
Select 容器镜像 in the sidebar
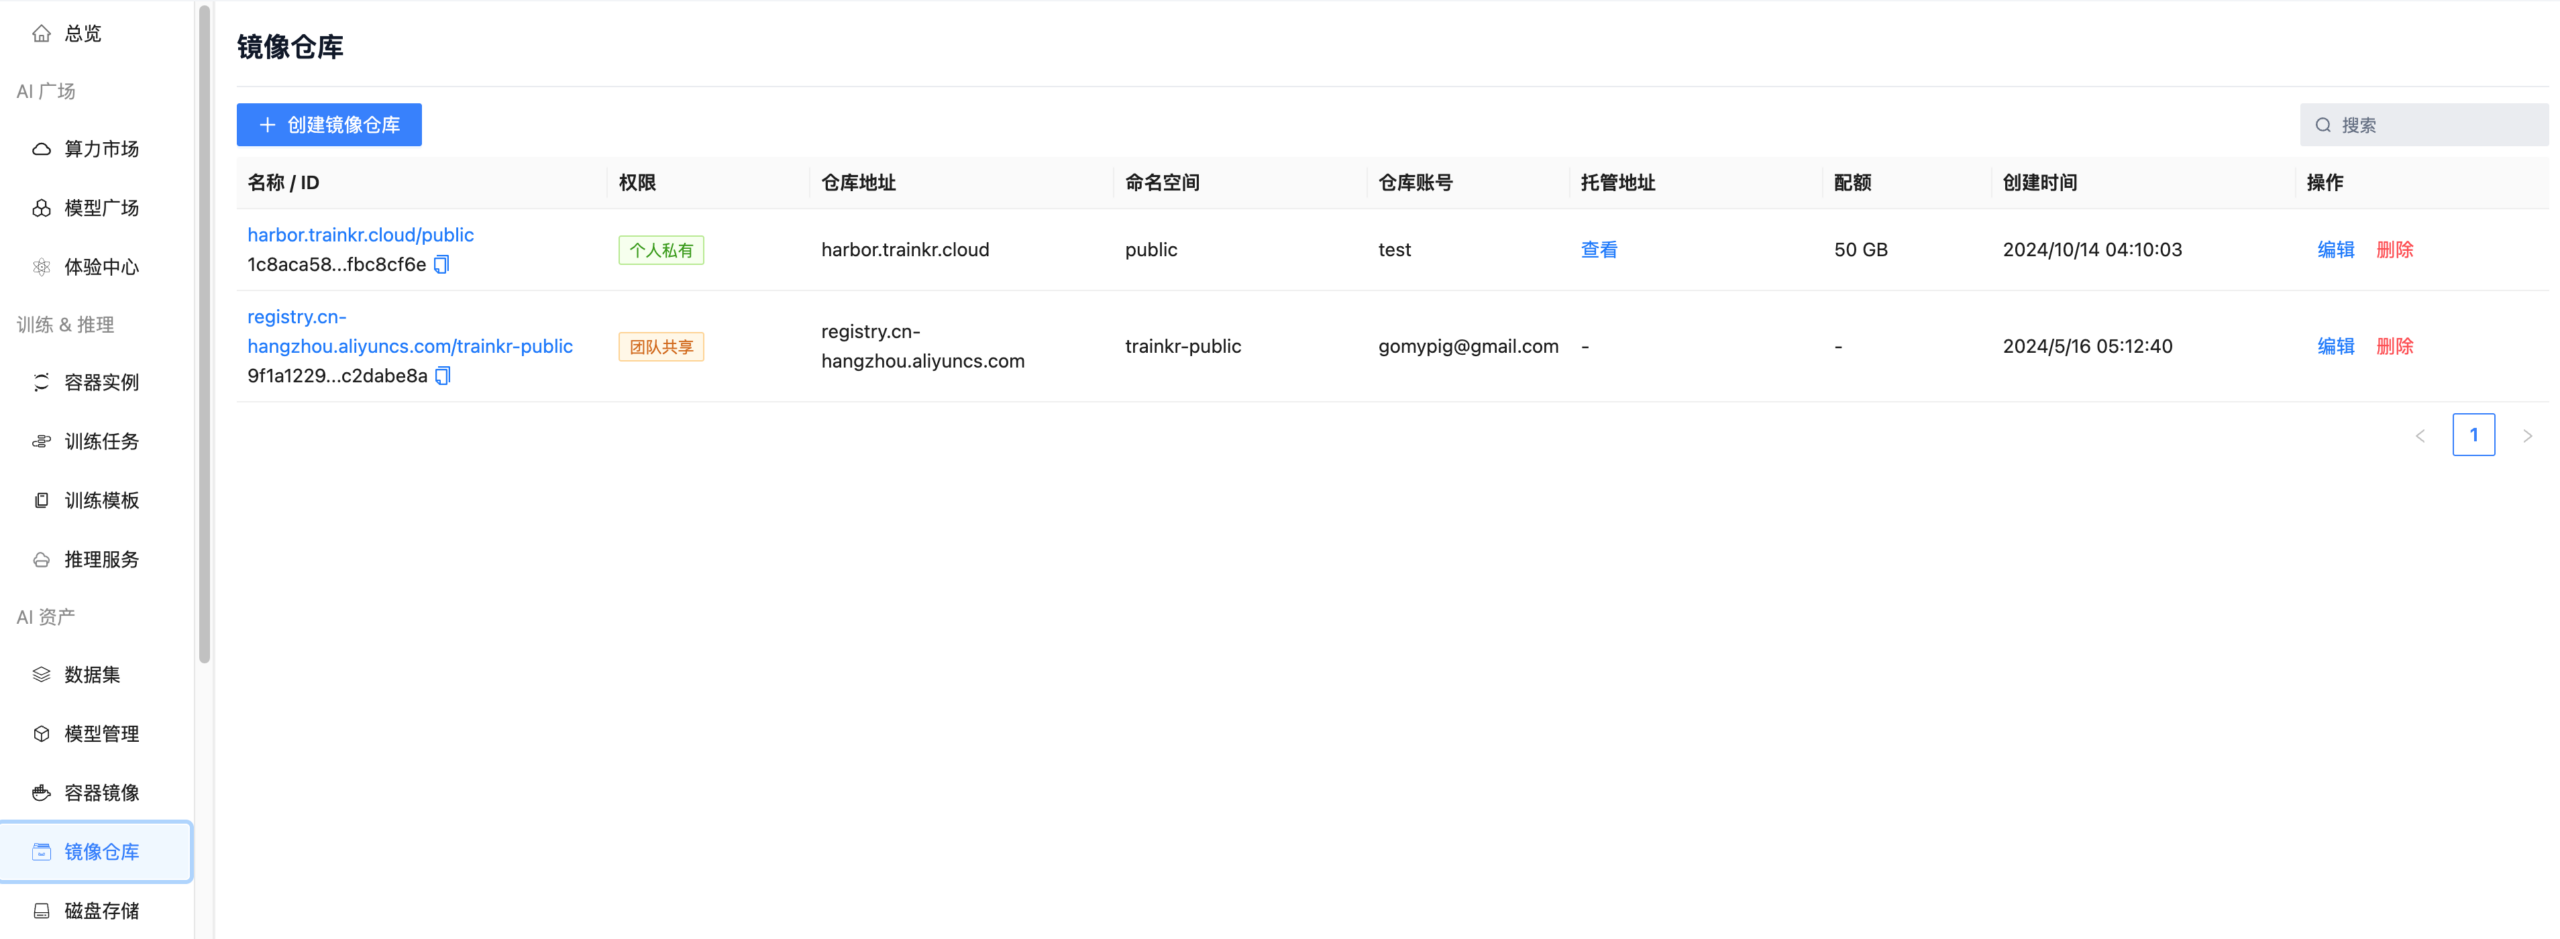click(101, 793)
